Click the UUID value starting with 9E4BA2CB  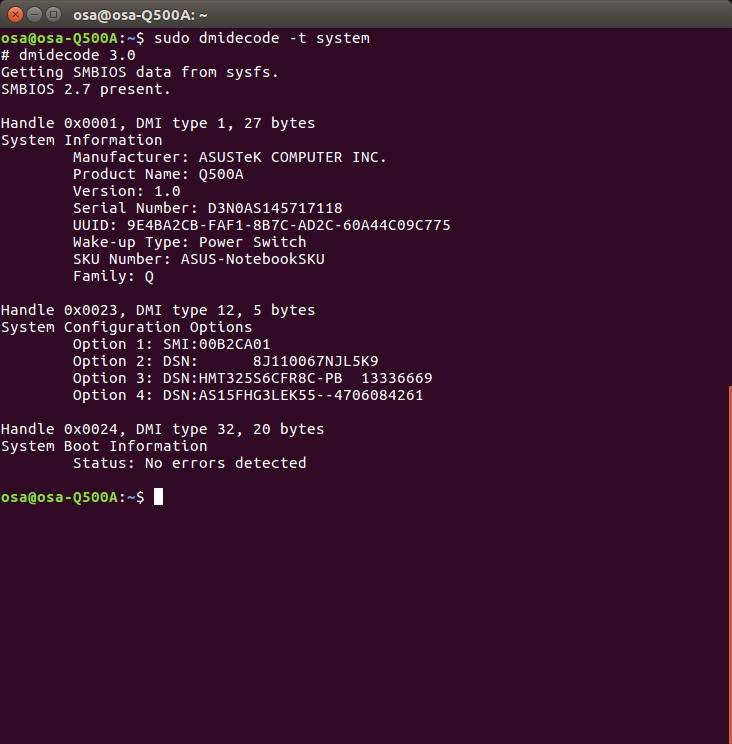pyautogui.click(x=288, y=225)
